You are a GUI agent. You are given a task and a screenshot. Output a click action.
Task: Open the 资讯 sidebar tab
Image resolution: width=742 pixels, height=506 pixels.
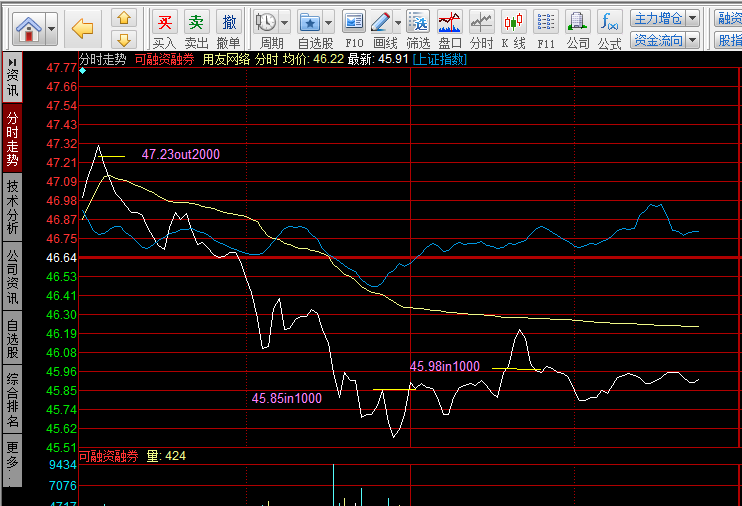(x=12, y=77)
